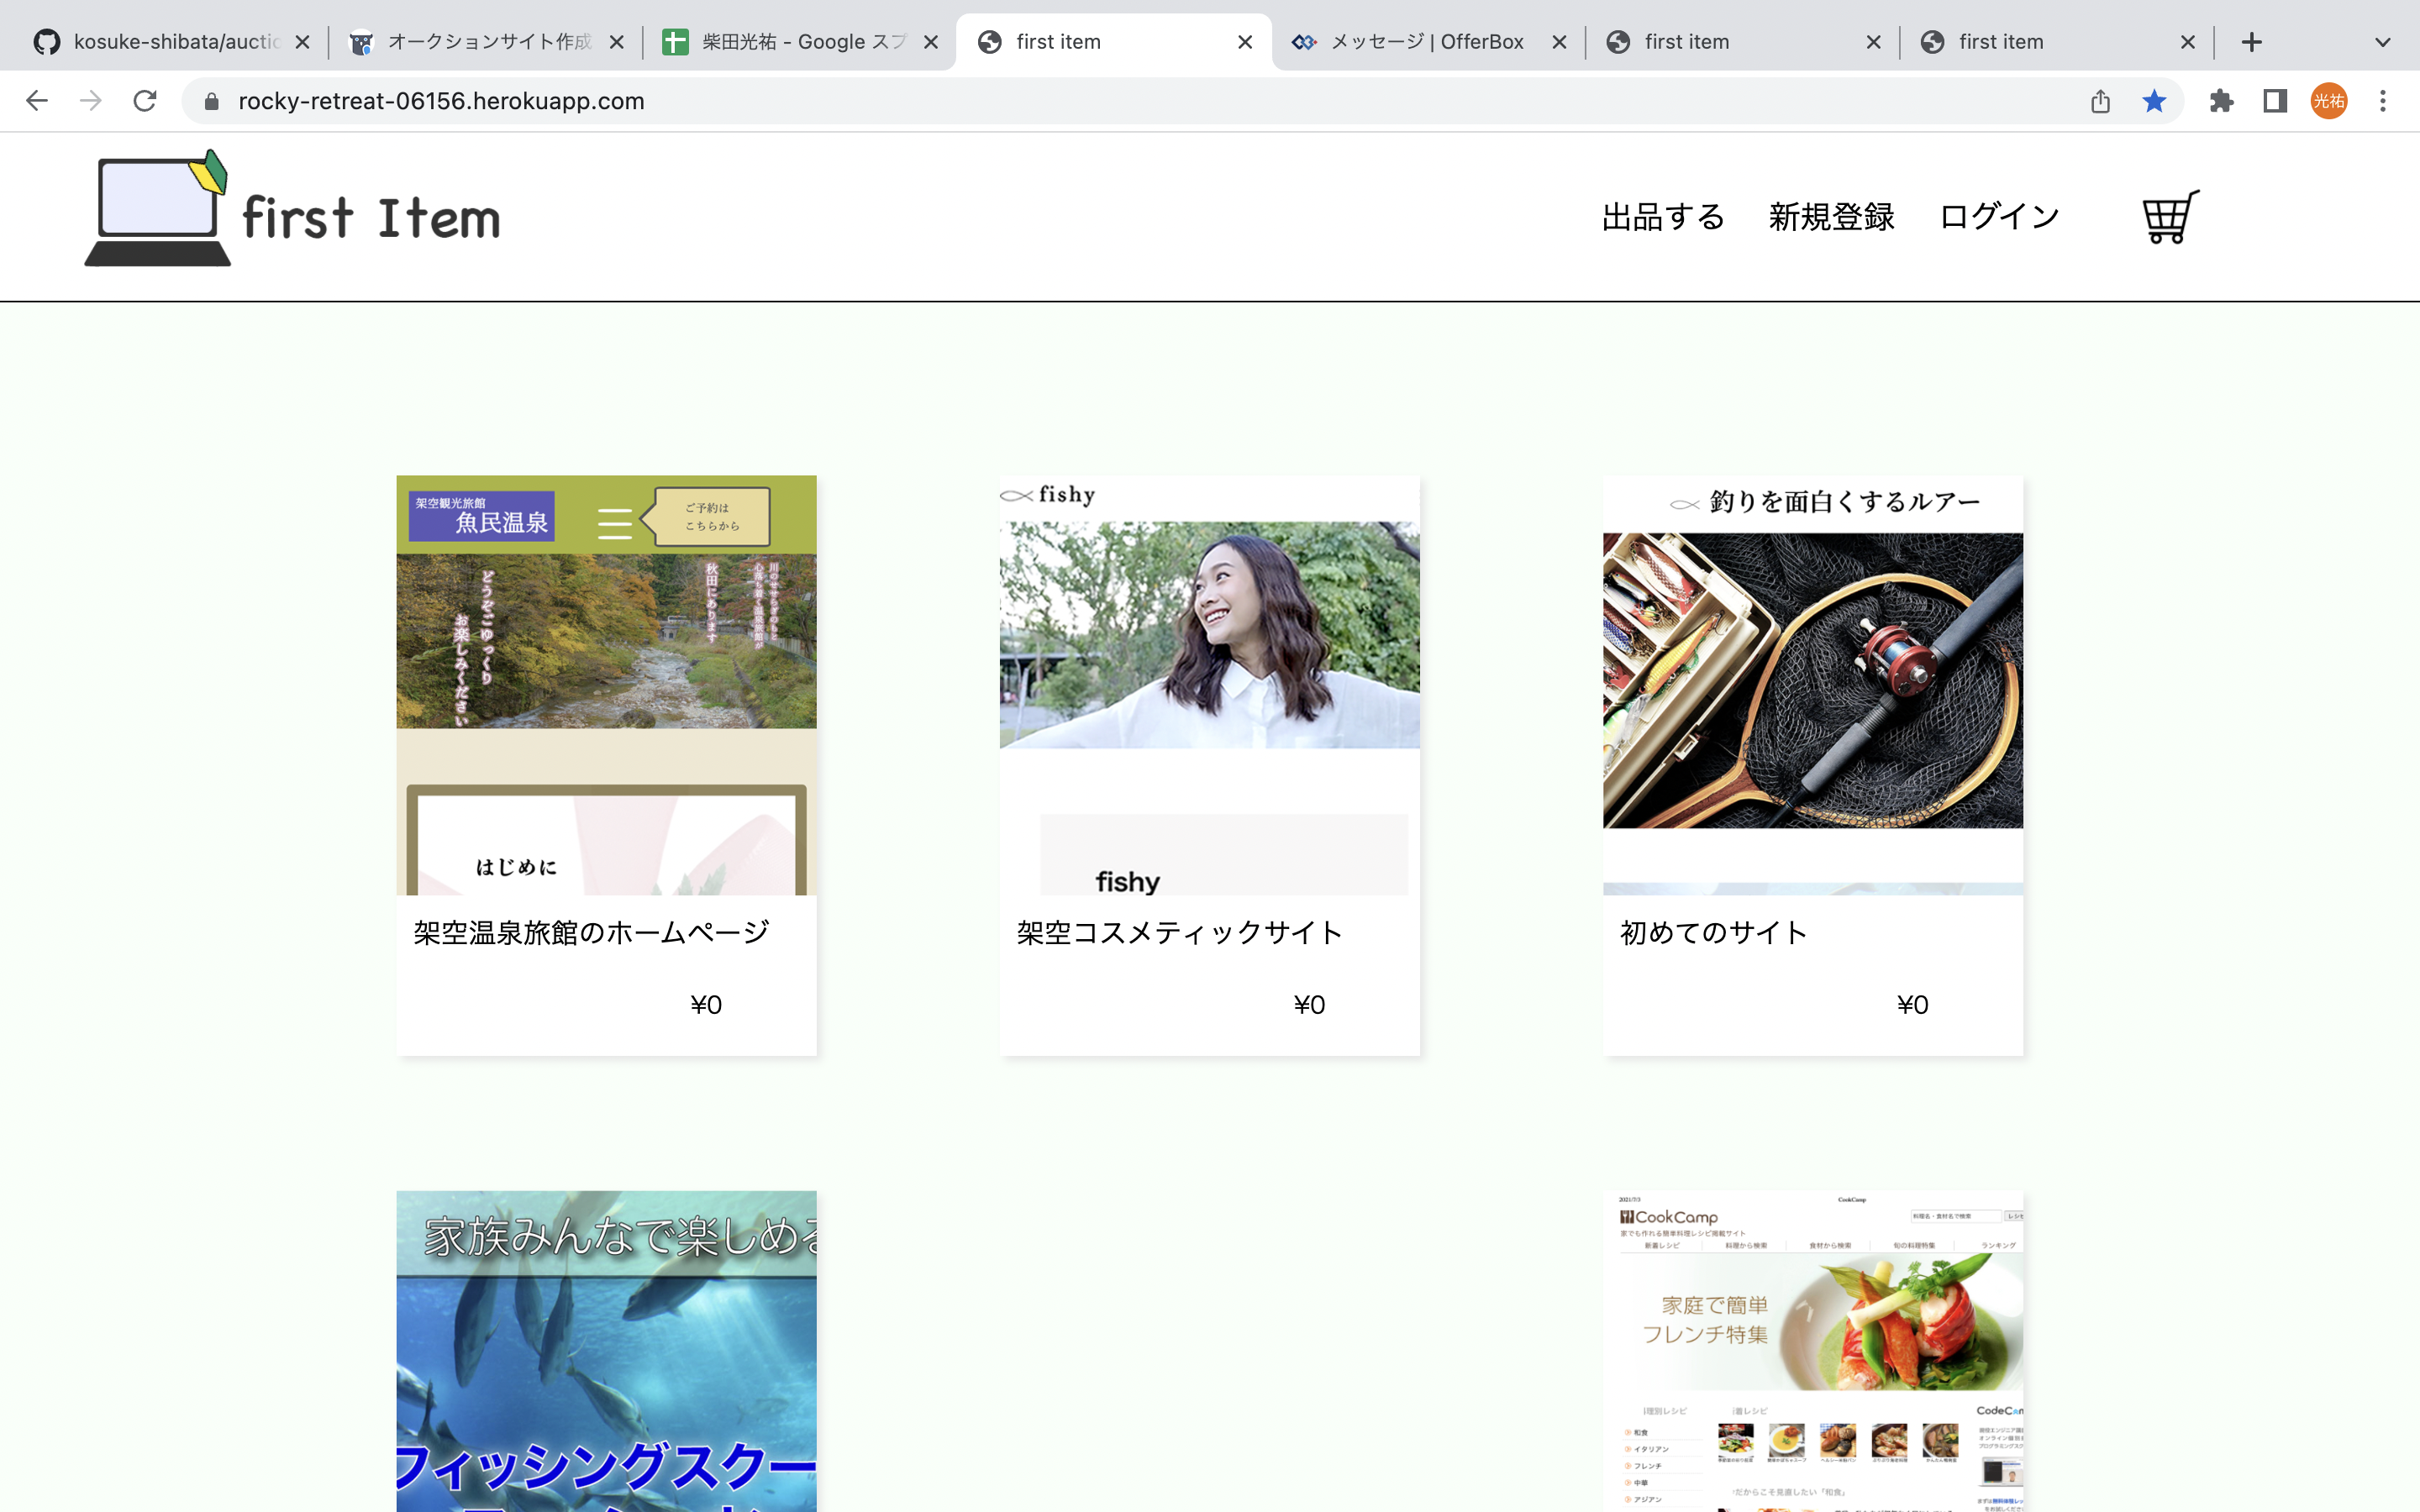
Task: Click the first Item laptop logo
Action: pyautogui.click(x=292, y=209)
